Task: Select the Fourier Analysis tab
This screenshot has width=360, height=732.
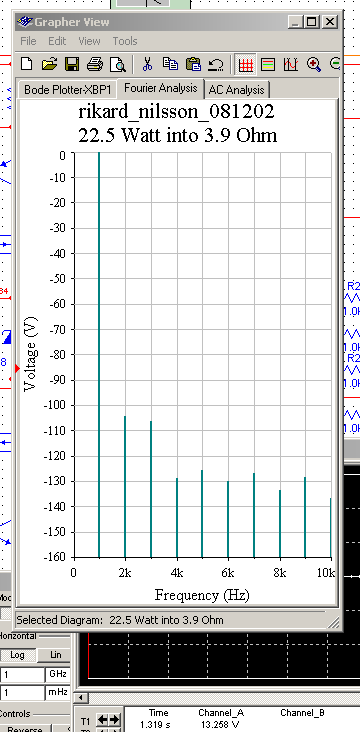Action: click(x=161, y=88)
